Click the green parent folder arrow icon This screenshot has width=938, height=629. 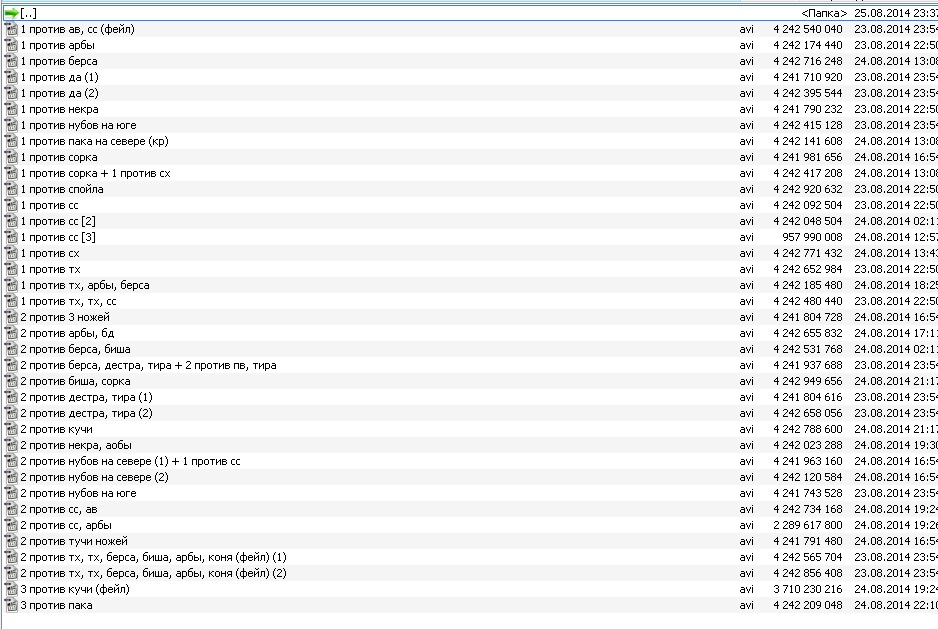tap(11, 13)
